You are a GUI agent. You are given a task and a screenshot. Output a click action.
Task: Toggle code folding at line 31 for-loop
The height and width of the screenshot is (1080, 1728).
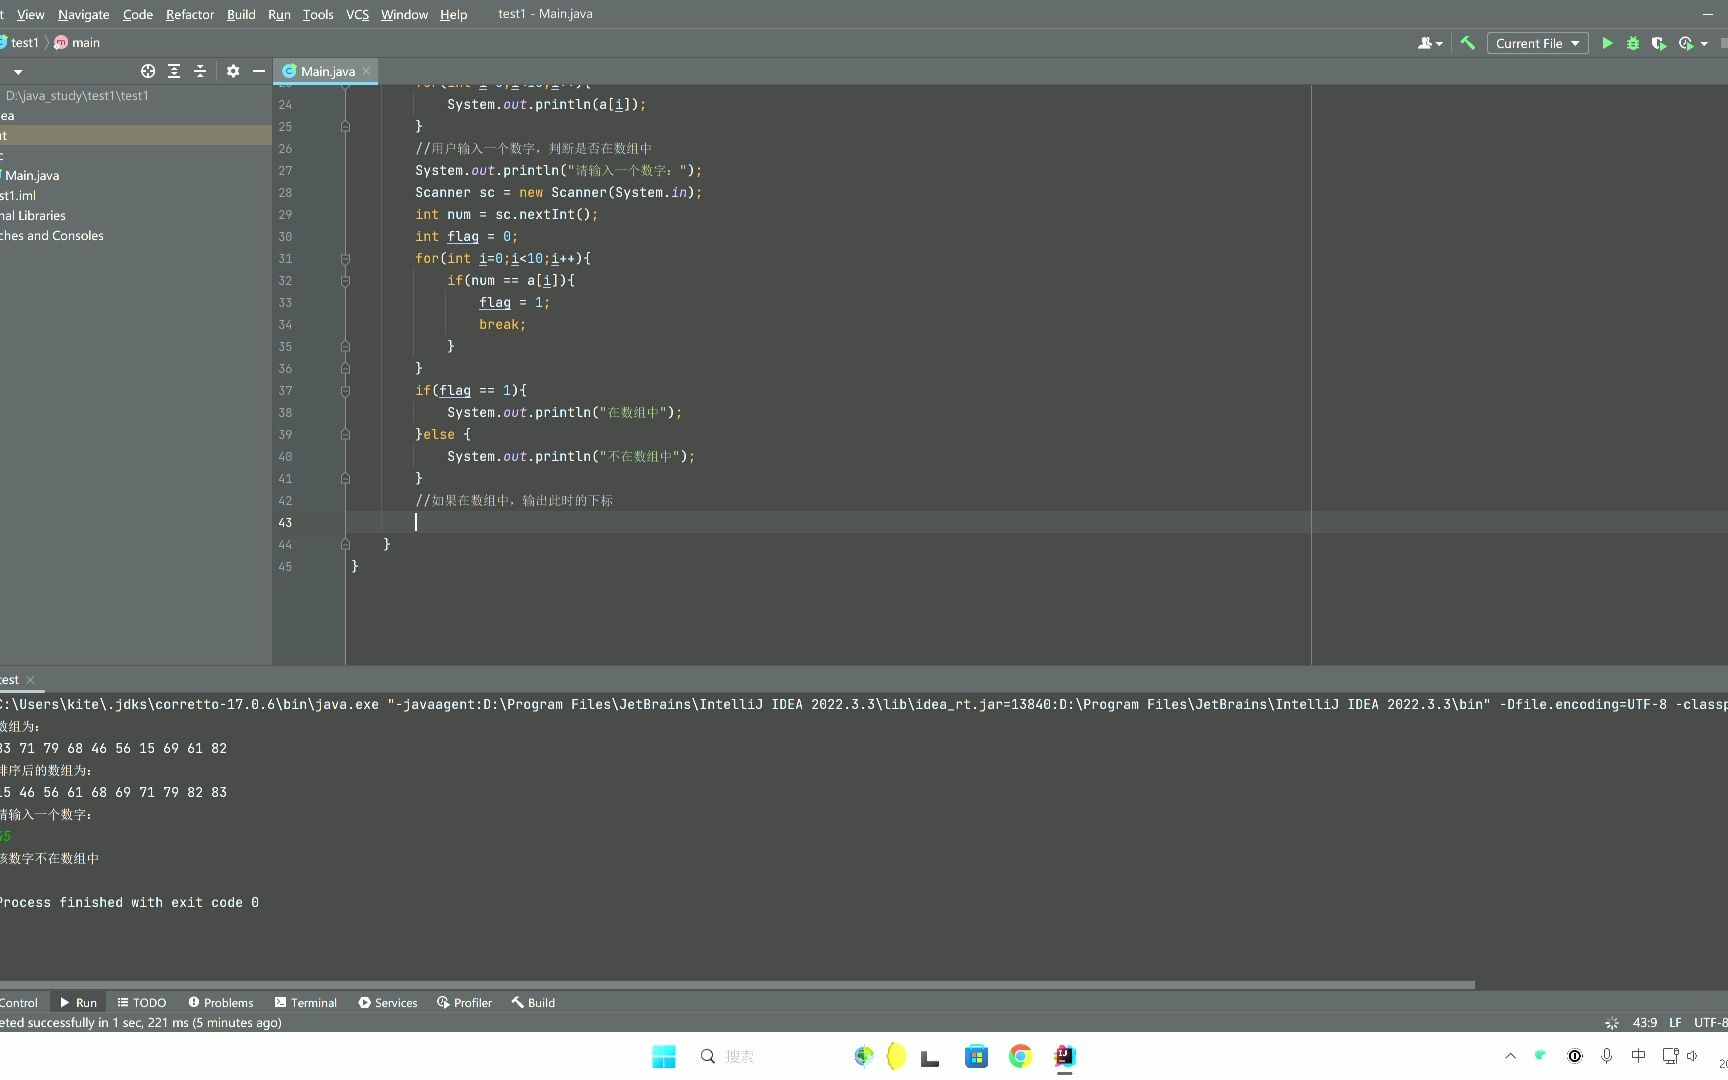(x=345, y=259)
